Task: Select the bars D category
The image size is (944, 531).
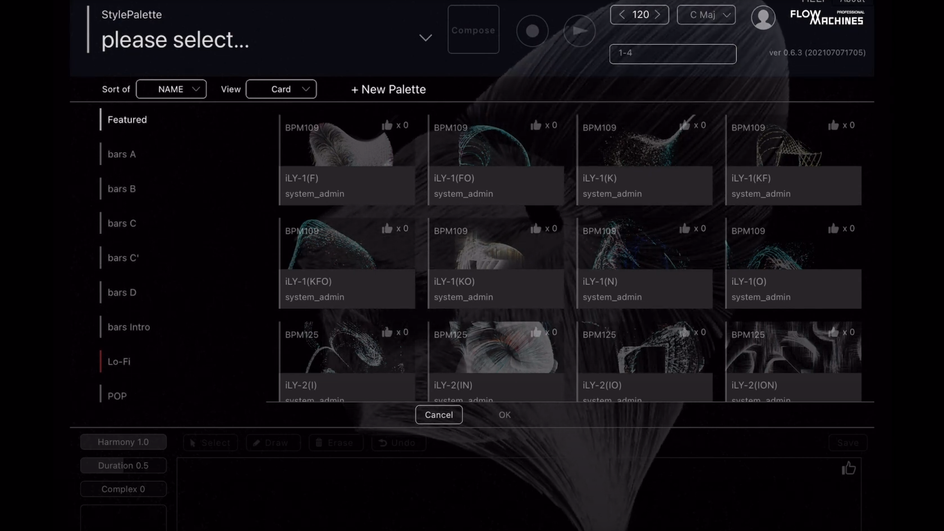Action: tap(122, 293)
